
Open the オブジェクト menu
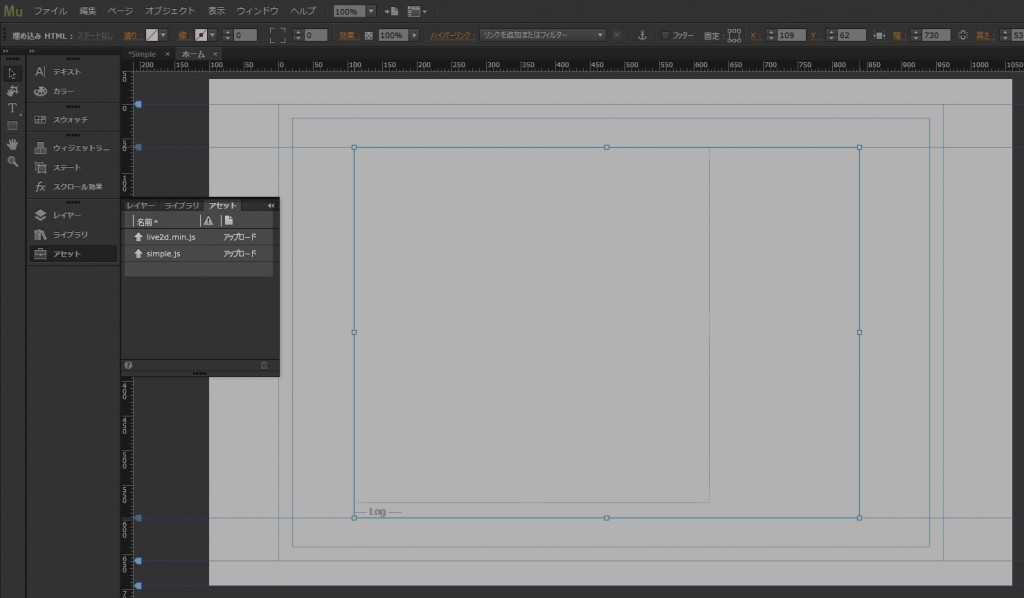(x=170, y=11)
